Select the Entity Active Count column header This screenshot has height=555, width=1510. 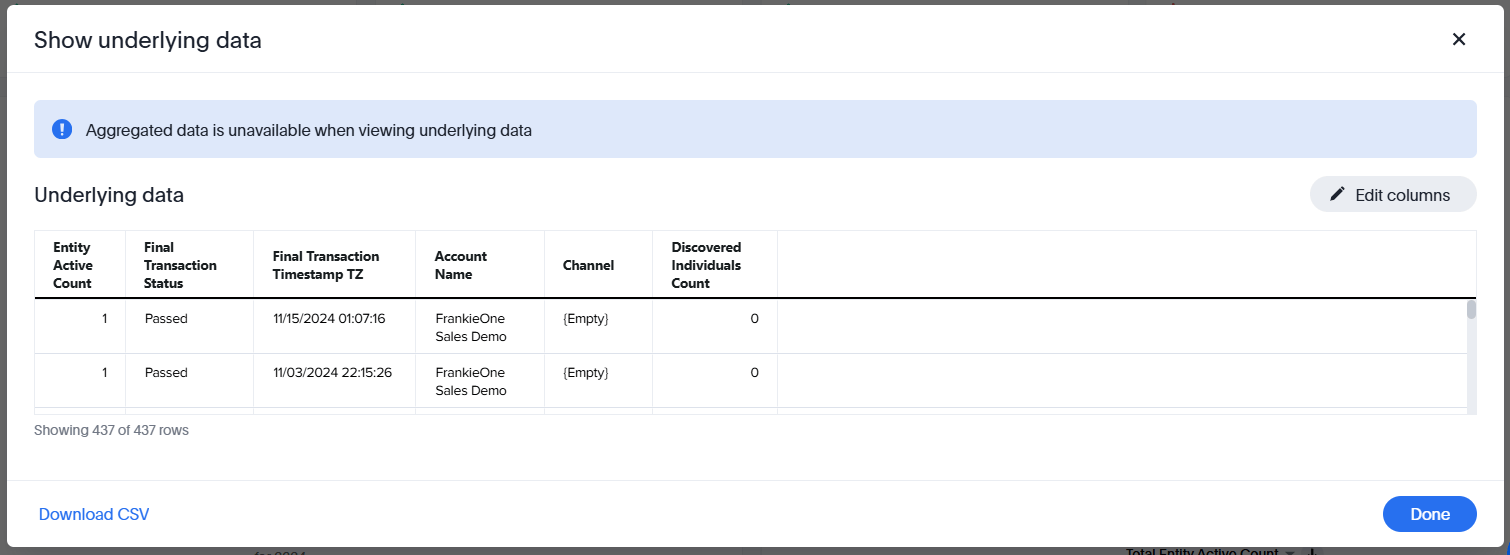pos(73,265)
